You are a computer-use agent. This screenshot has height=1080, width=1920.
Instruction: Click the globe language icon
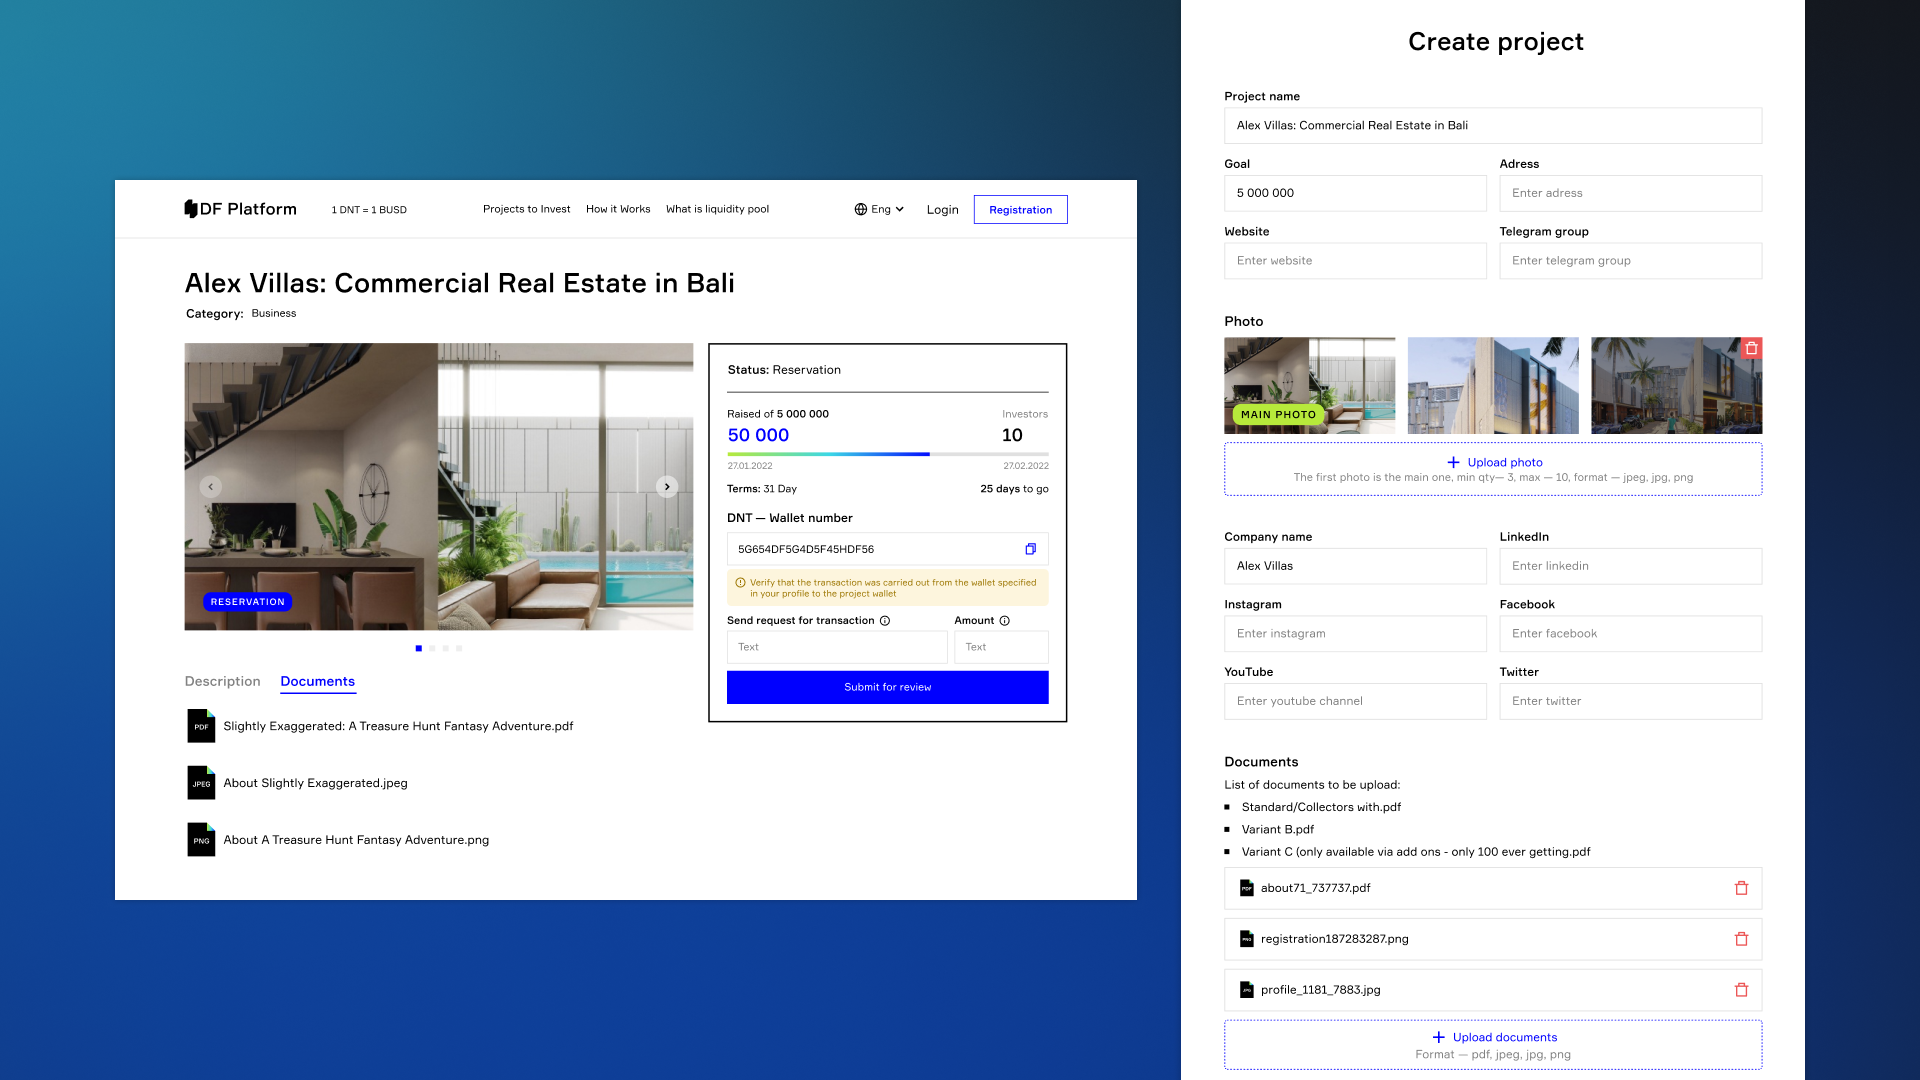(860, 209)
